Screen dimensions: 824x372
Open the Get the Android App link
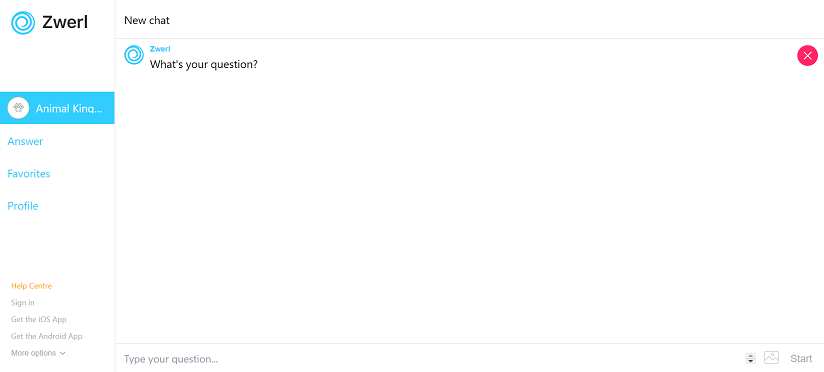(47, 336)
